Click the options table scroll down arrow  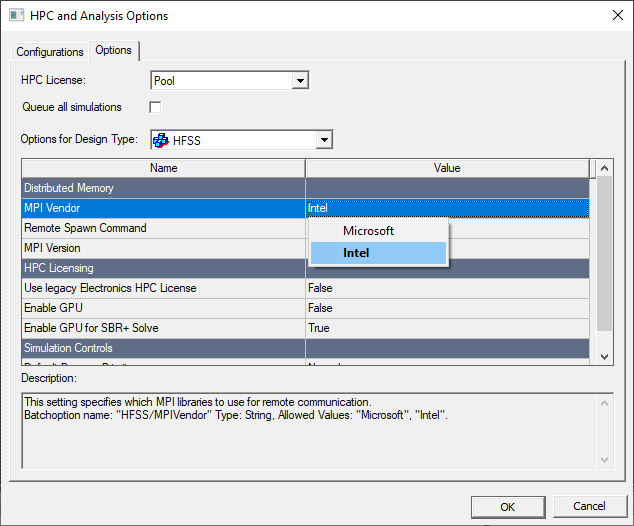point(604,357)
